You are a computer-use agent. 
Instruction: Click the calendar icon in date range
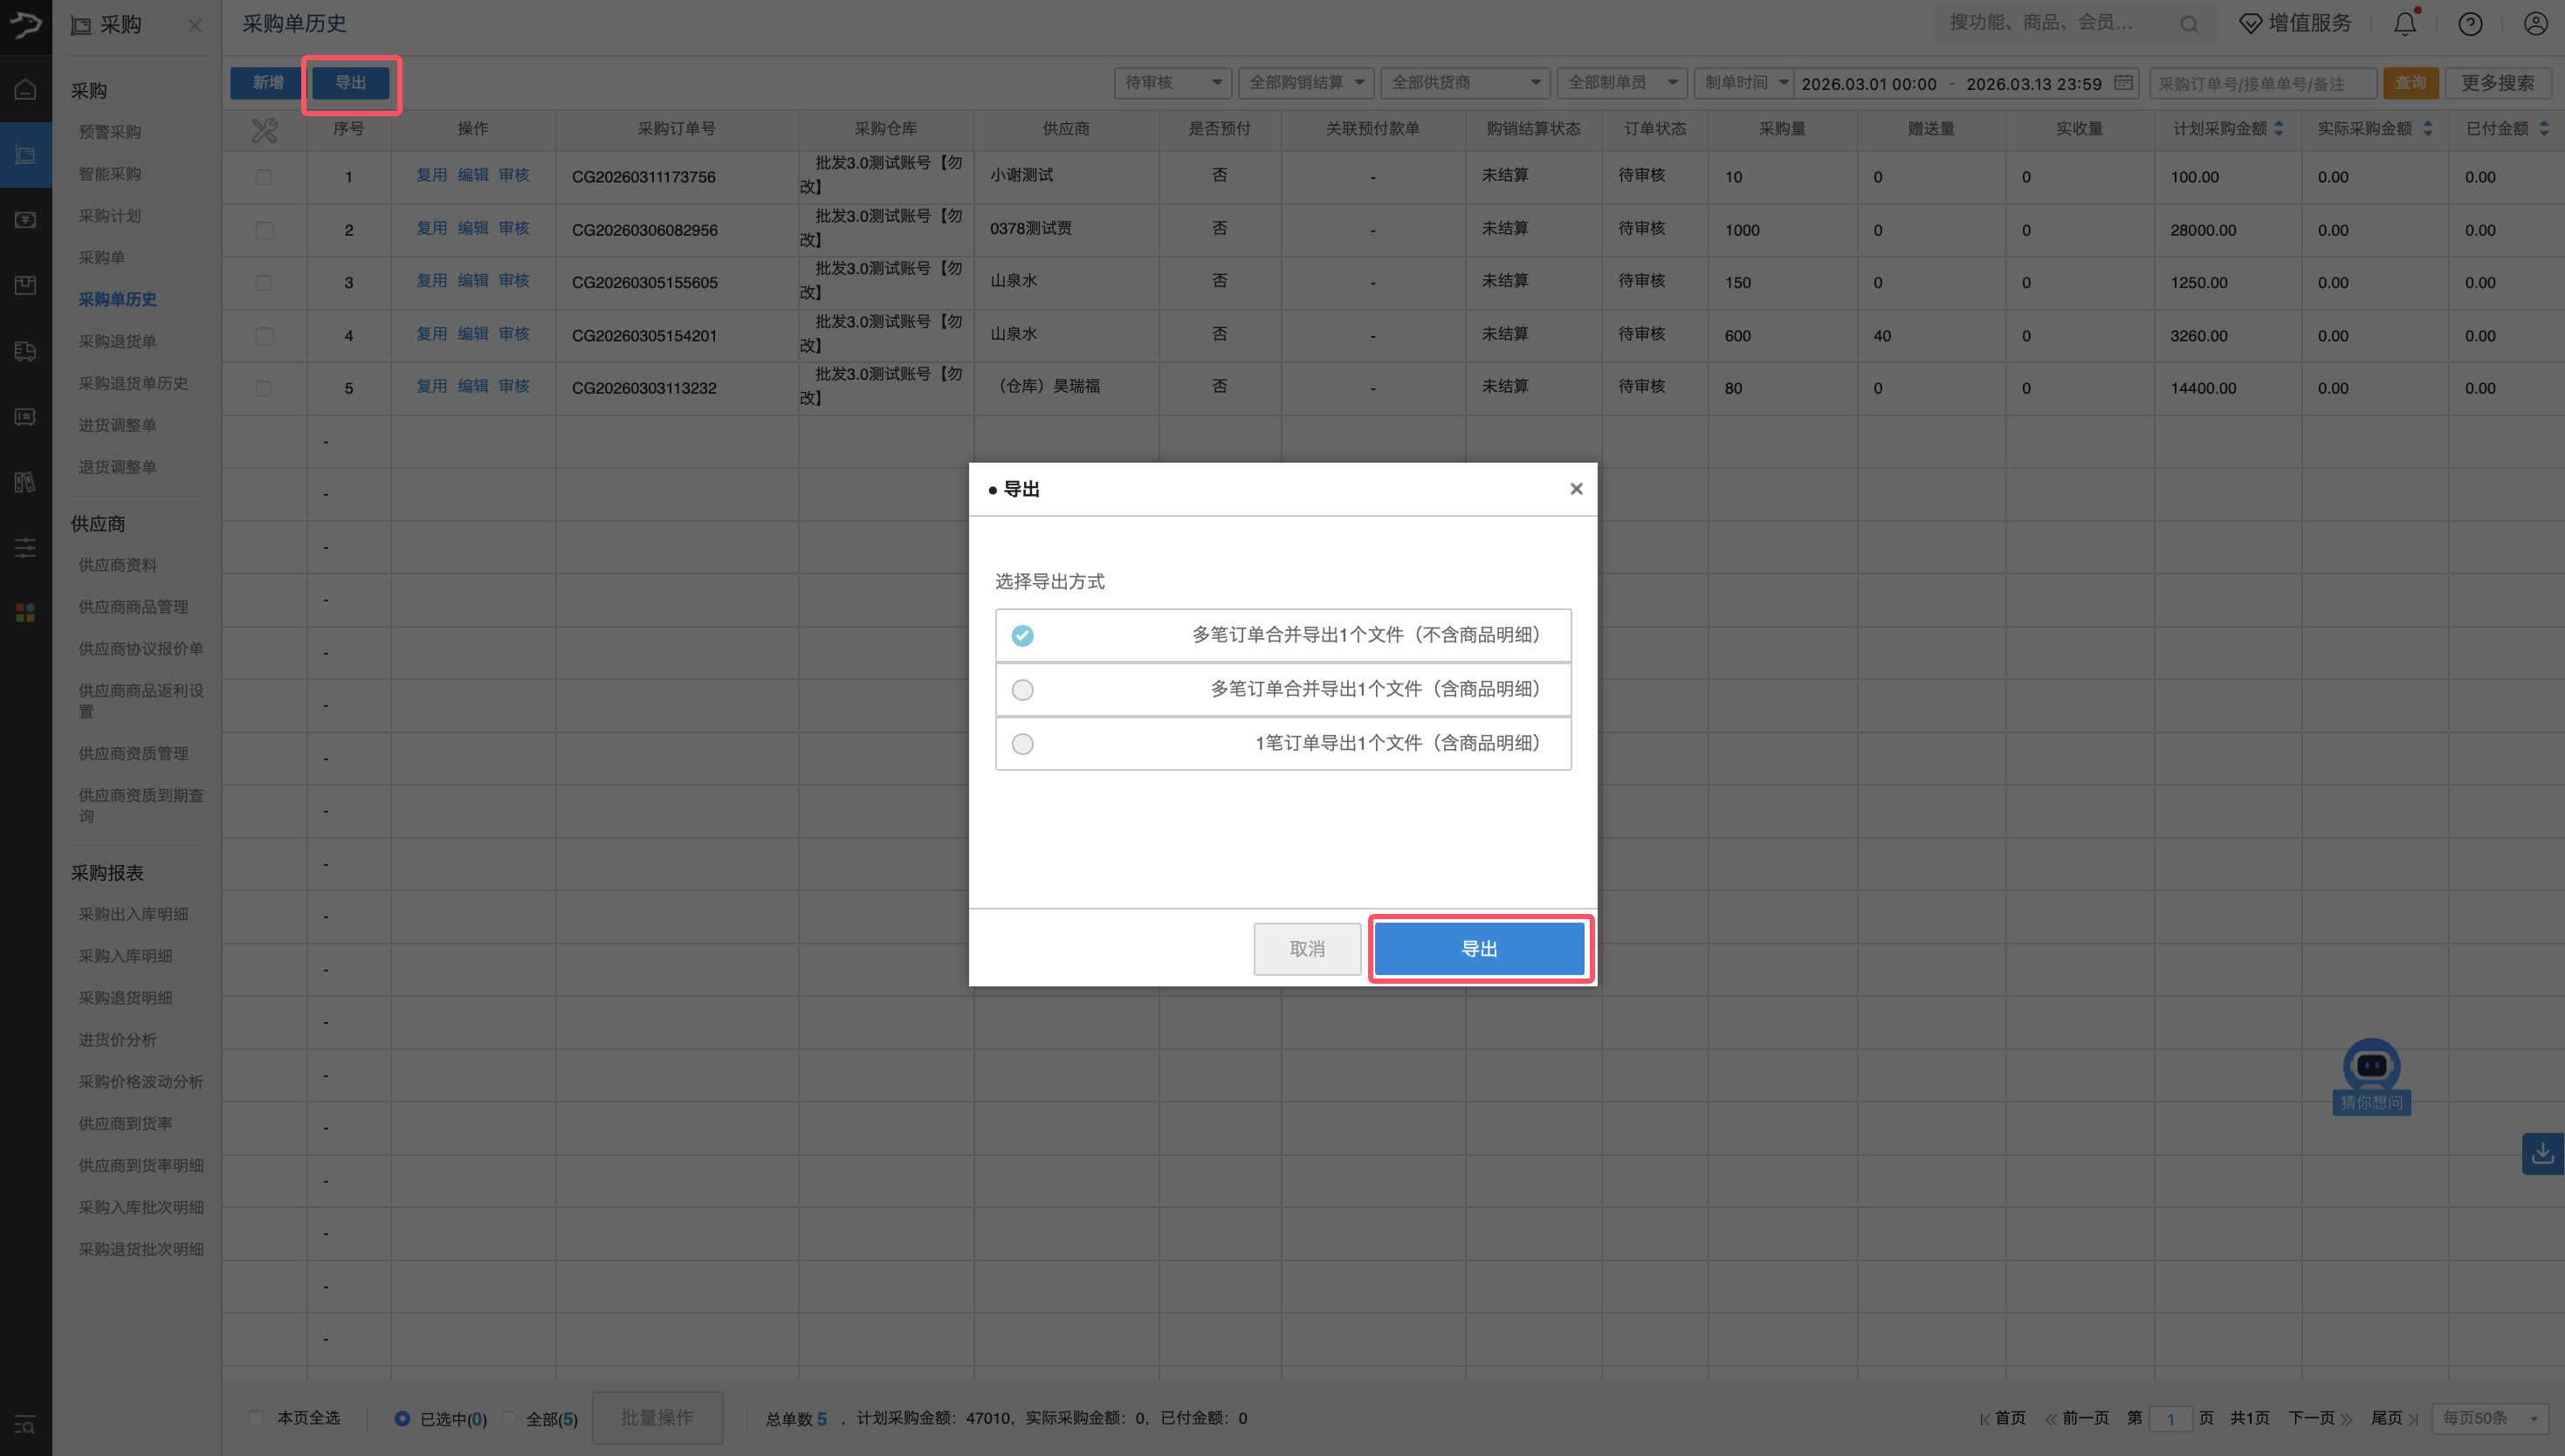(2123, 83)
